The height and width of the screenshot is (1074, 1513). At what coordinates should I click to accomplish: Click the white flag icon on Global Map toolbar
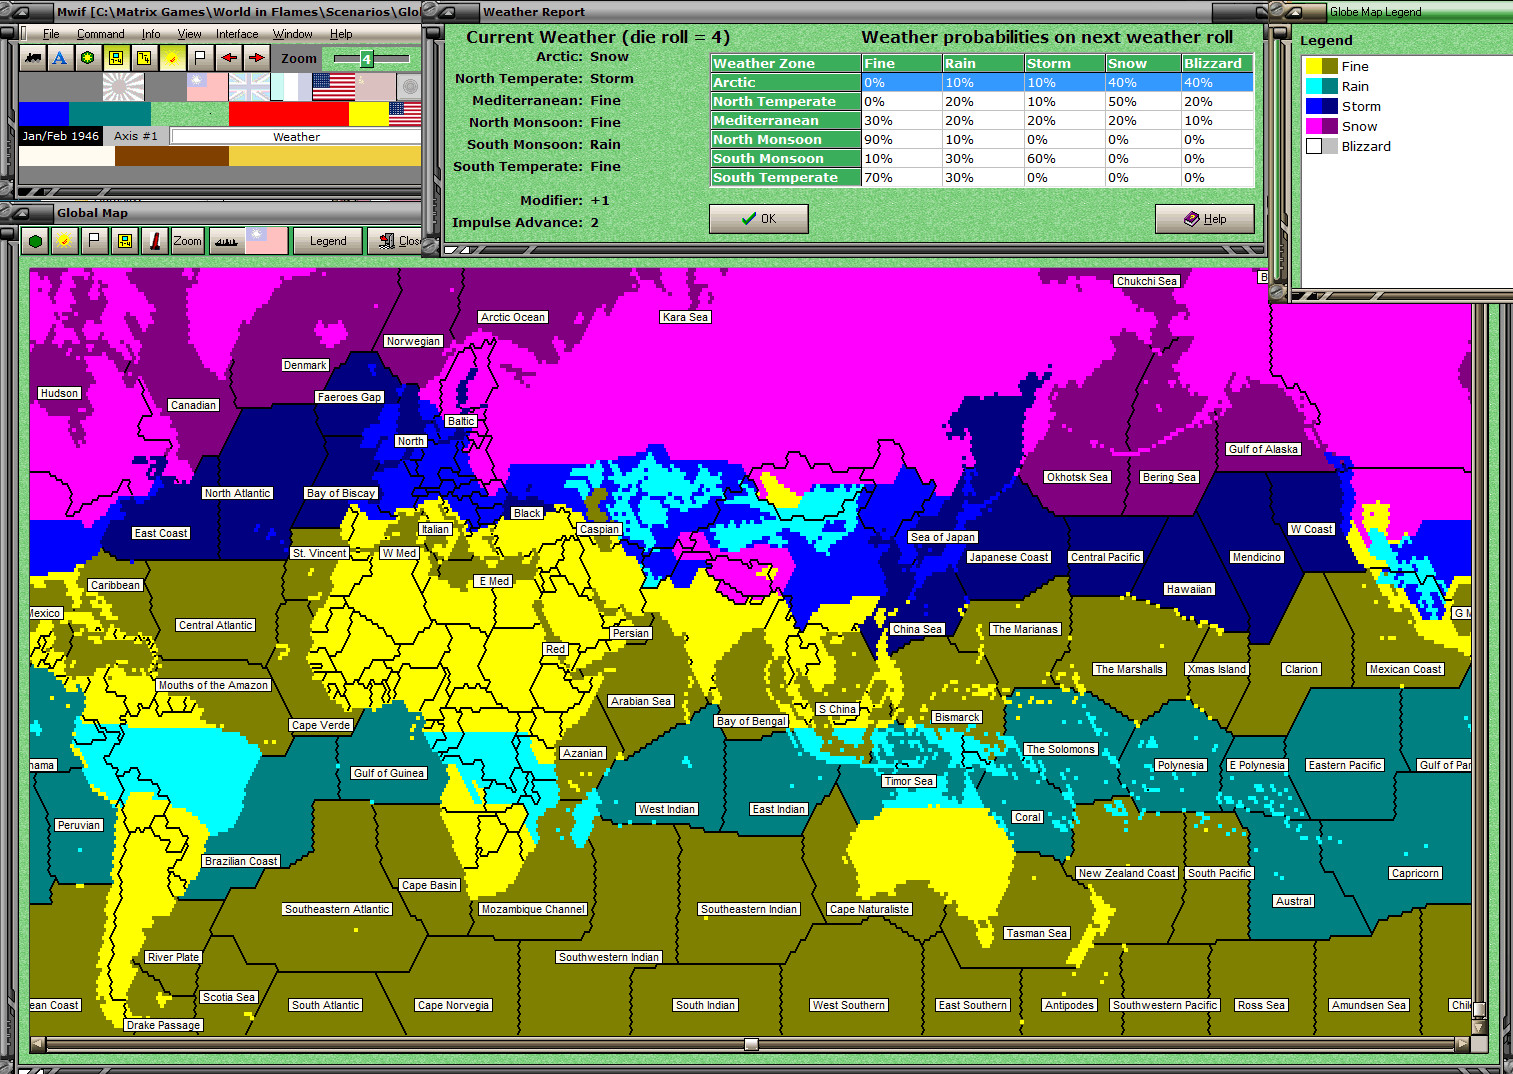coord(93,241)
